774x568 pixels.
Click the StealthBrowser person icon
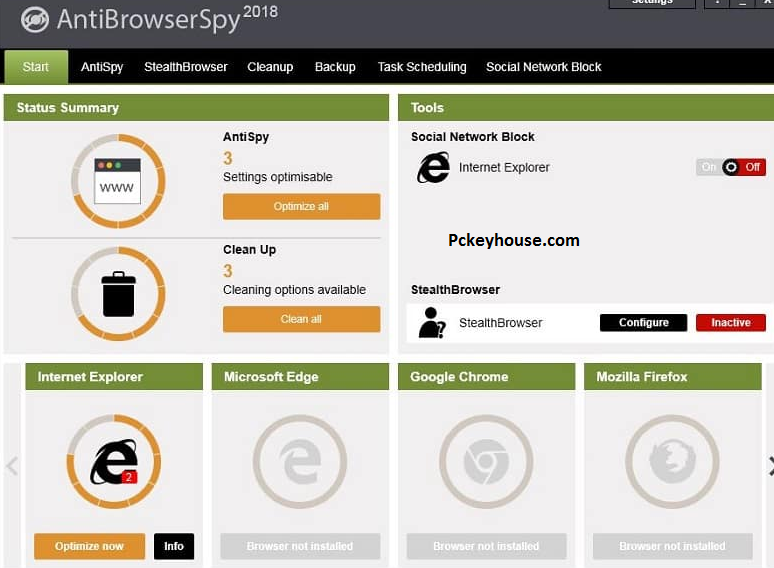tap(432, 323)
